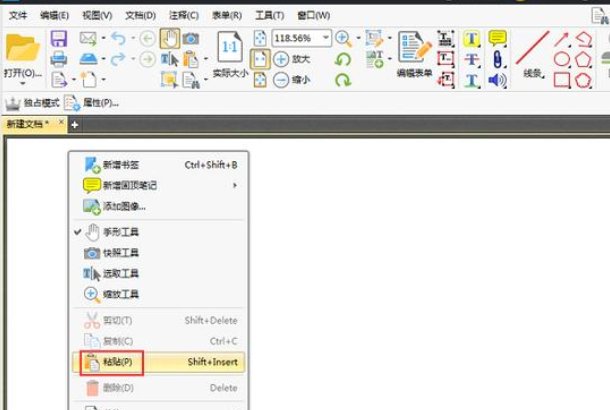Click the Print icon
The image size is (610, 410).
[59, 59]
